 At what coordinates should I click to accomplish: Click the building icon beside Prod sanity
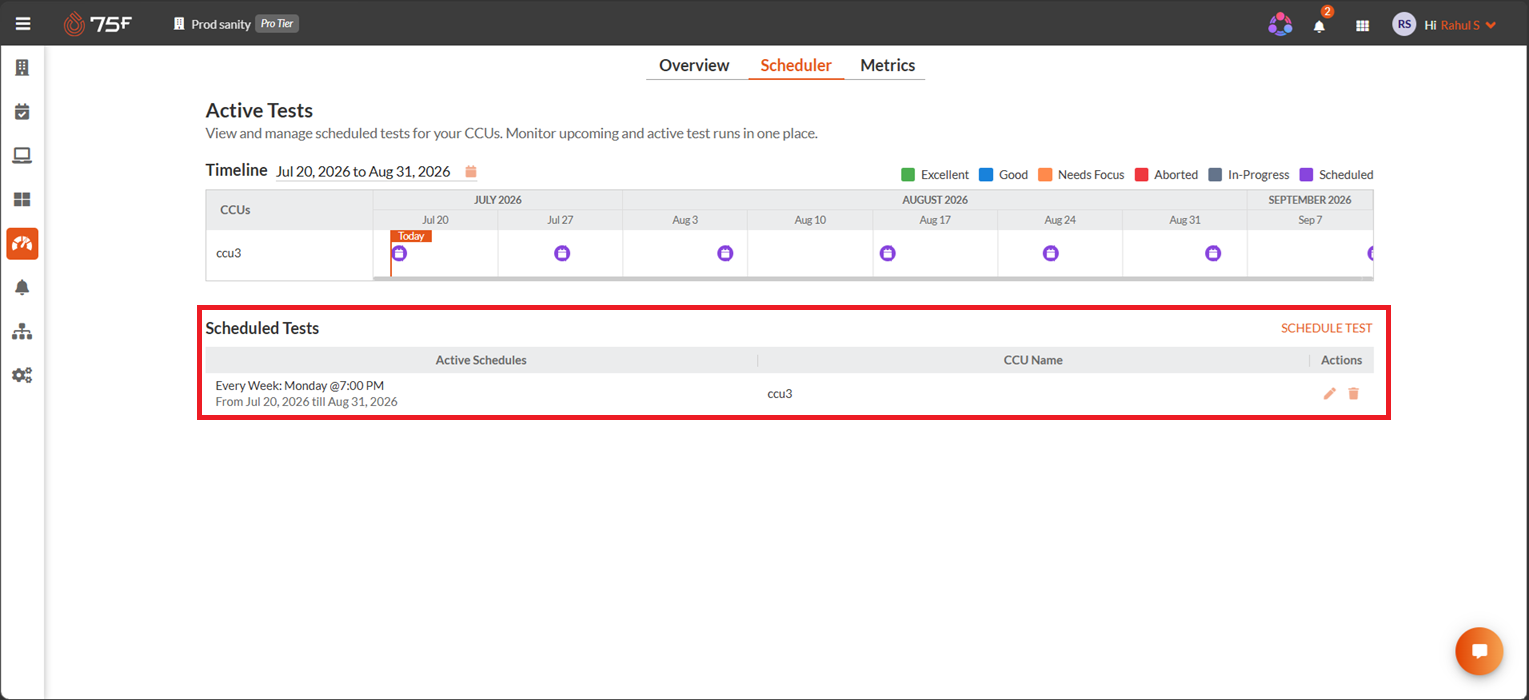click(x=179, y=24)
